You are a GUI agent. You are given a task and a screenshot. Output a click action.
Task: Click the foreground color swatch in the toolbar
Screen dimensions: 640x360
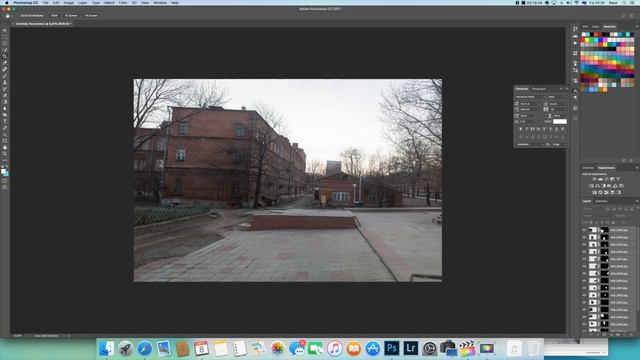tap(3, 171)
